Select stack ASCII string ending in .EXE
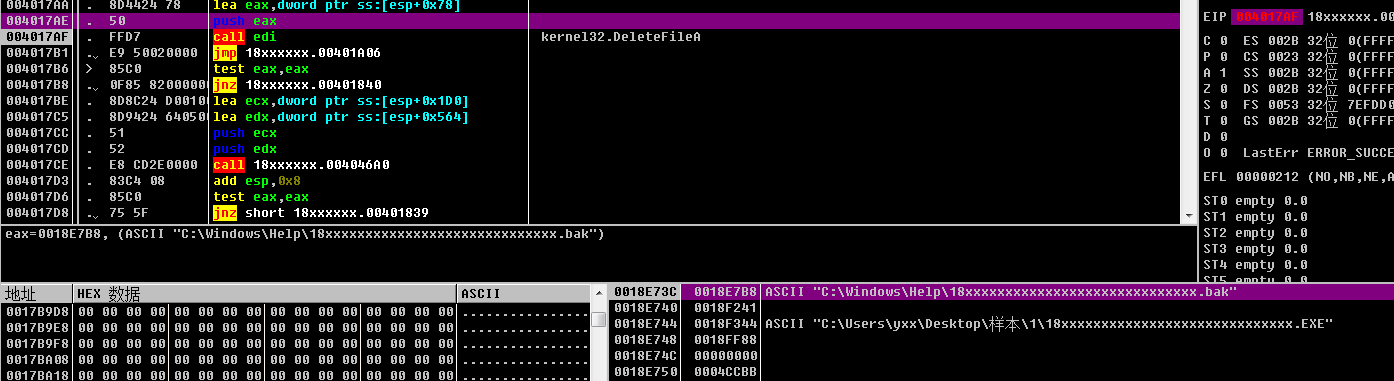The image size is (1394, 381). coord(1049,324)
